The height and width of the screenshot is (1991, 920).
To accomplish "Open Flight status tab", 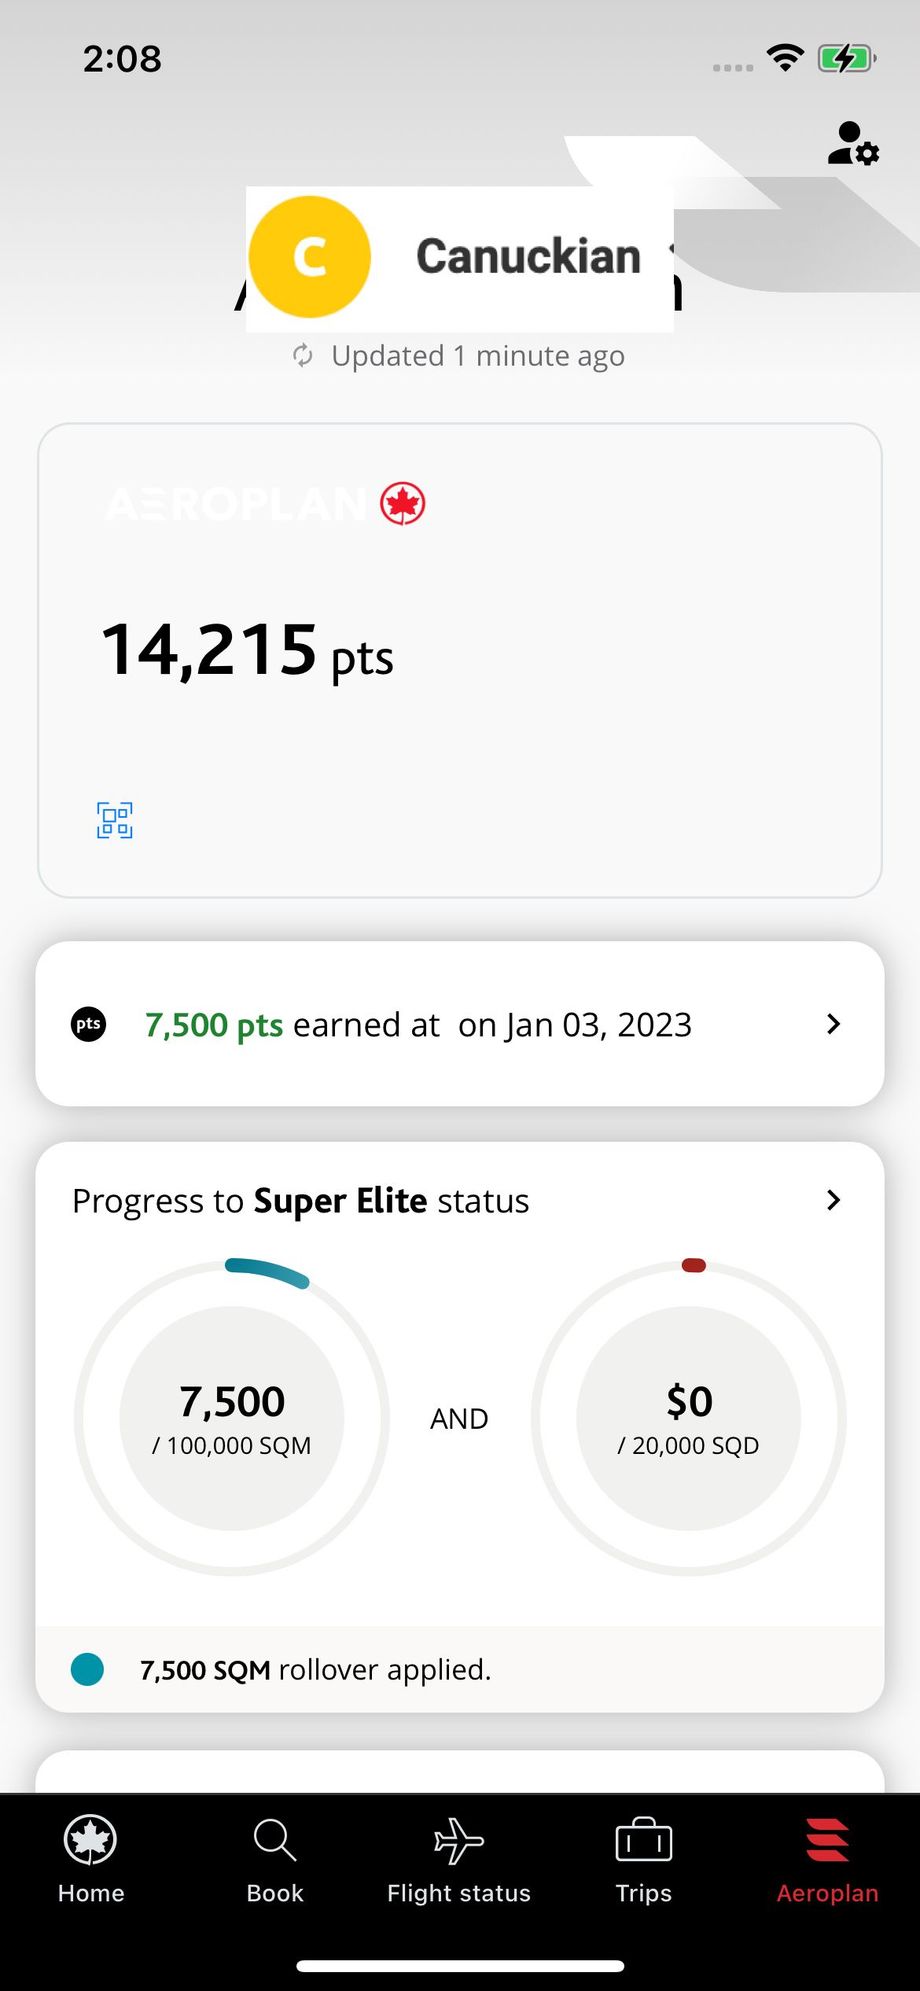I will [459, 1860].
